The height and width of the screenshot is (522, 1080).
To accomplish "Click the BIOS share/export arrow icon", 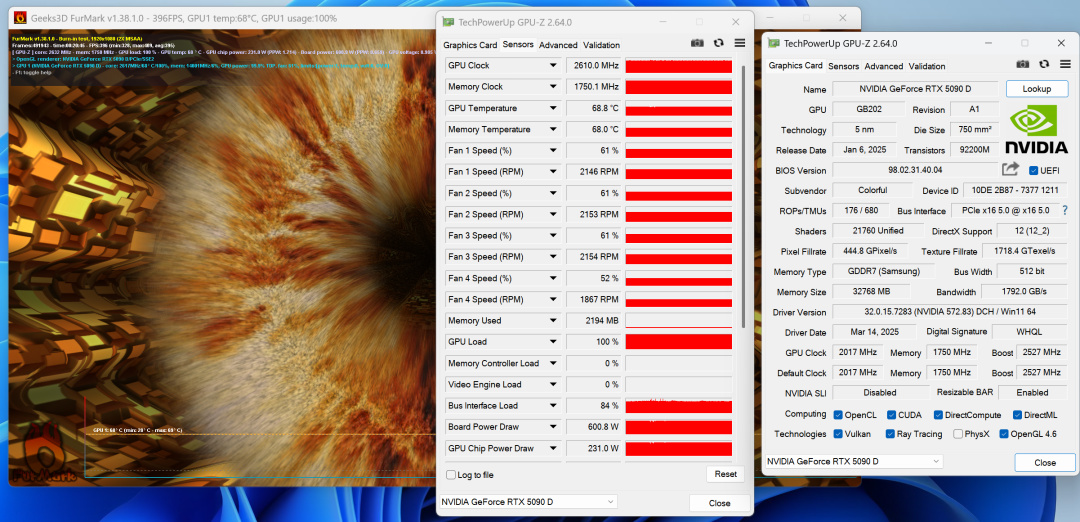I will click(x=1010, y=169).
